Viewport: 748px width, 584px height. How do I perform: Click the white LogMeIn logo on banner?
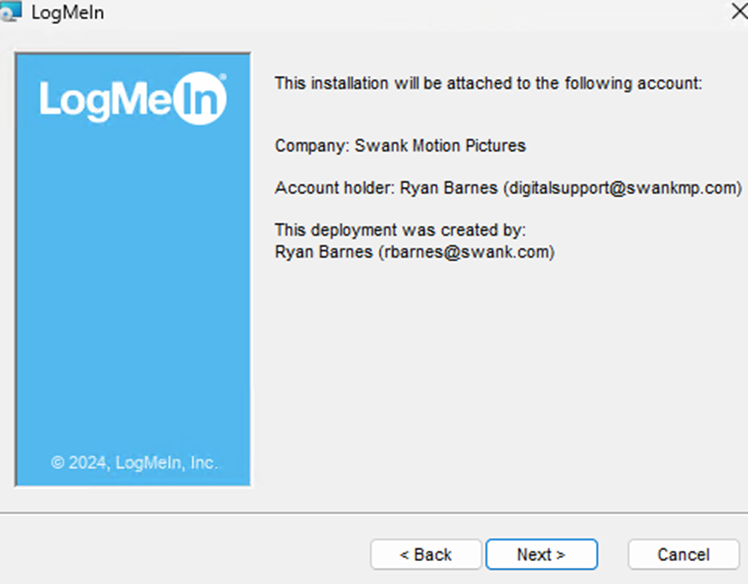(133, 100)
